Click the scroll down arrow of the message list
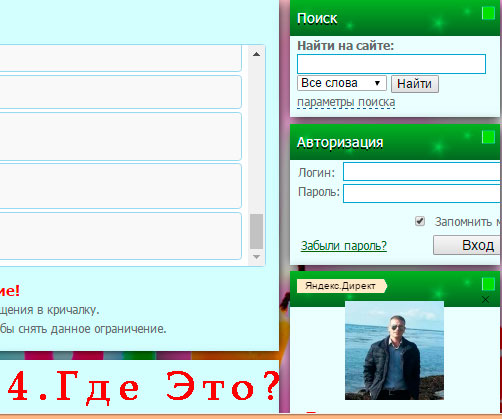 (x=256, y=257)
